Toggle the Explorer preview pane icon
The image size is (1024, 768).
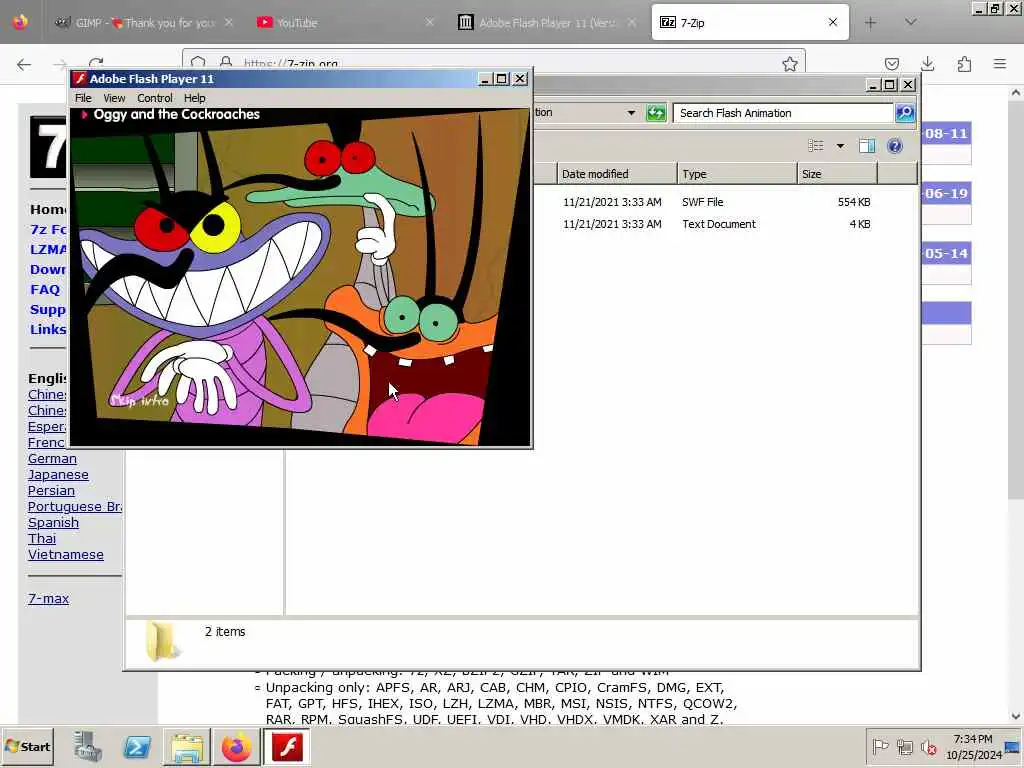(x=867, y=146)
